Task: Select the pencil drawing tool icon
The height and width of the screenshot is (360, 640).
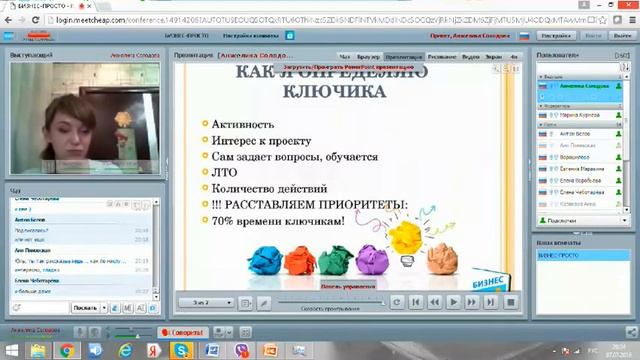Action: pos(264,303)
